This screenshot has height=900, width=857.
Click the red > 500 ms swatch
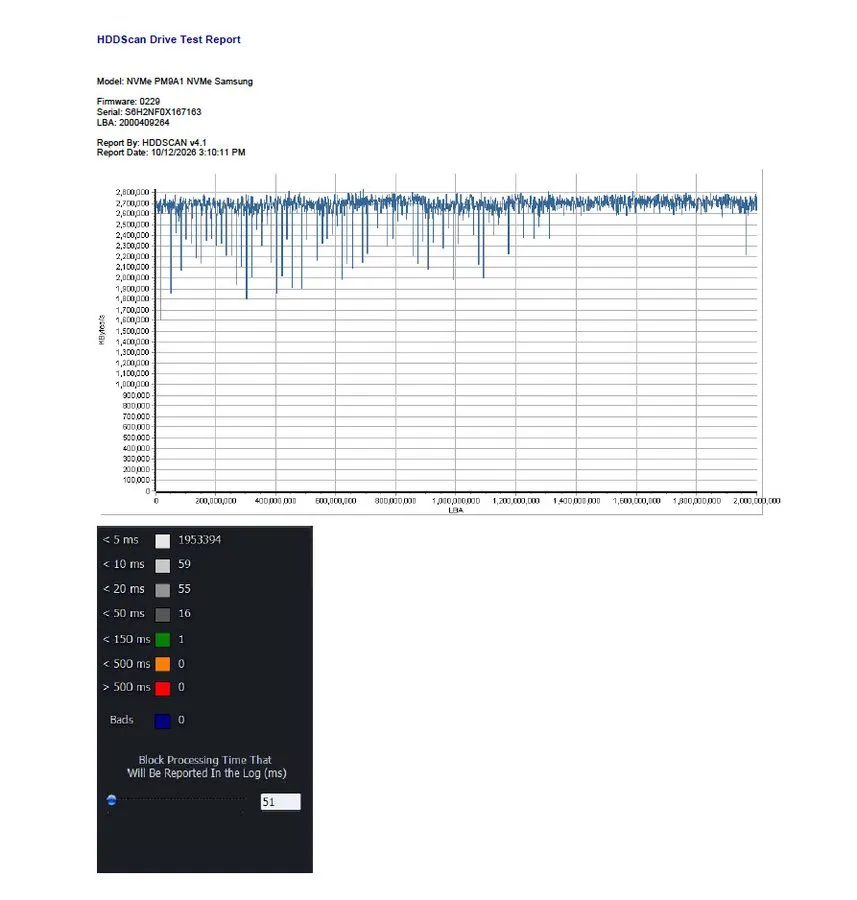(162, 688)
